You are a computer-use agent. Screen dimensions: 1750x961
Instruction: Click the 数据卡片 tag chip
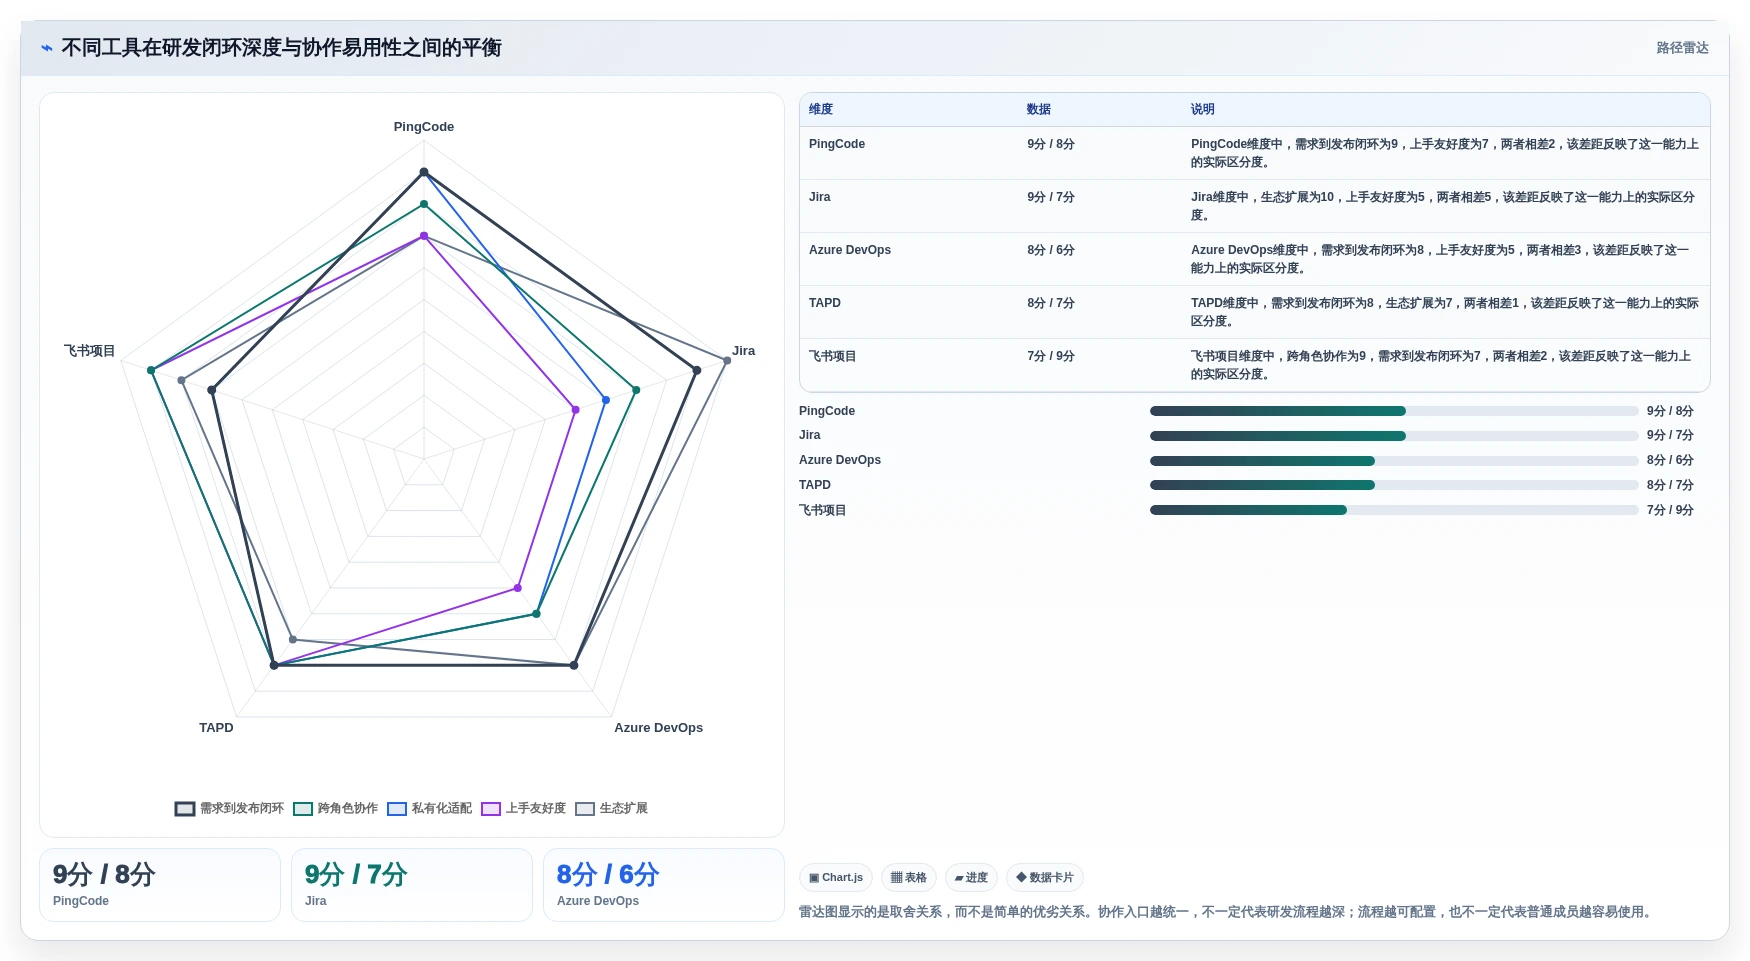tap(1045, 877)
